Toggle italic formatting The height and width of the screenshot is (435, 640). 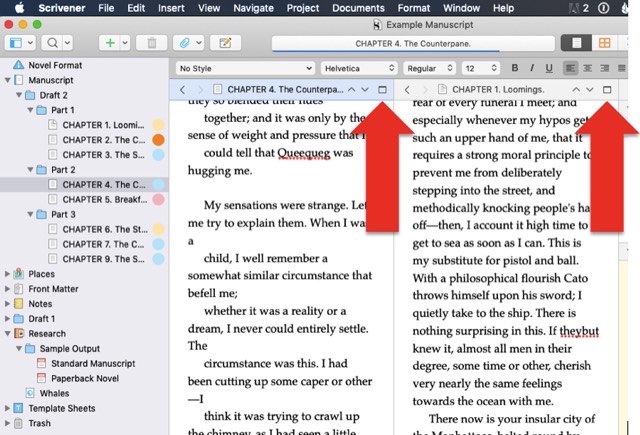[x=532, y=68]
